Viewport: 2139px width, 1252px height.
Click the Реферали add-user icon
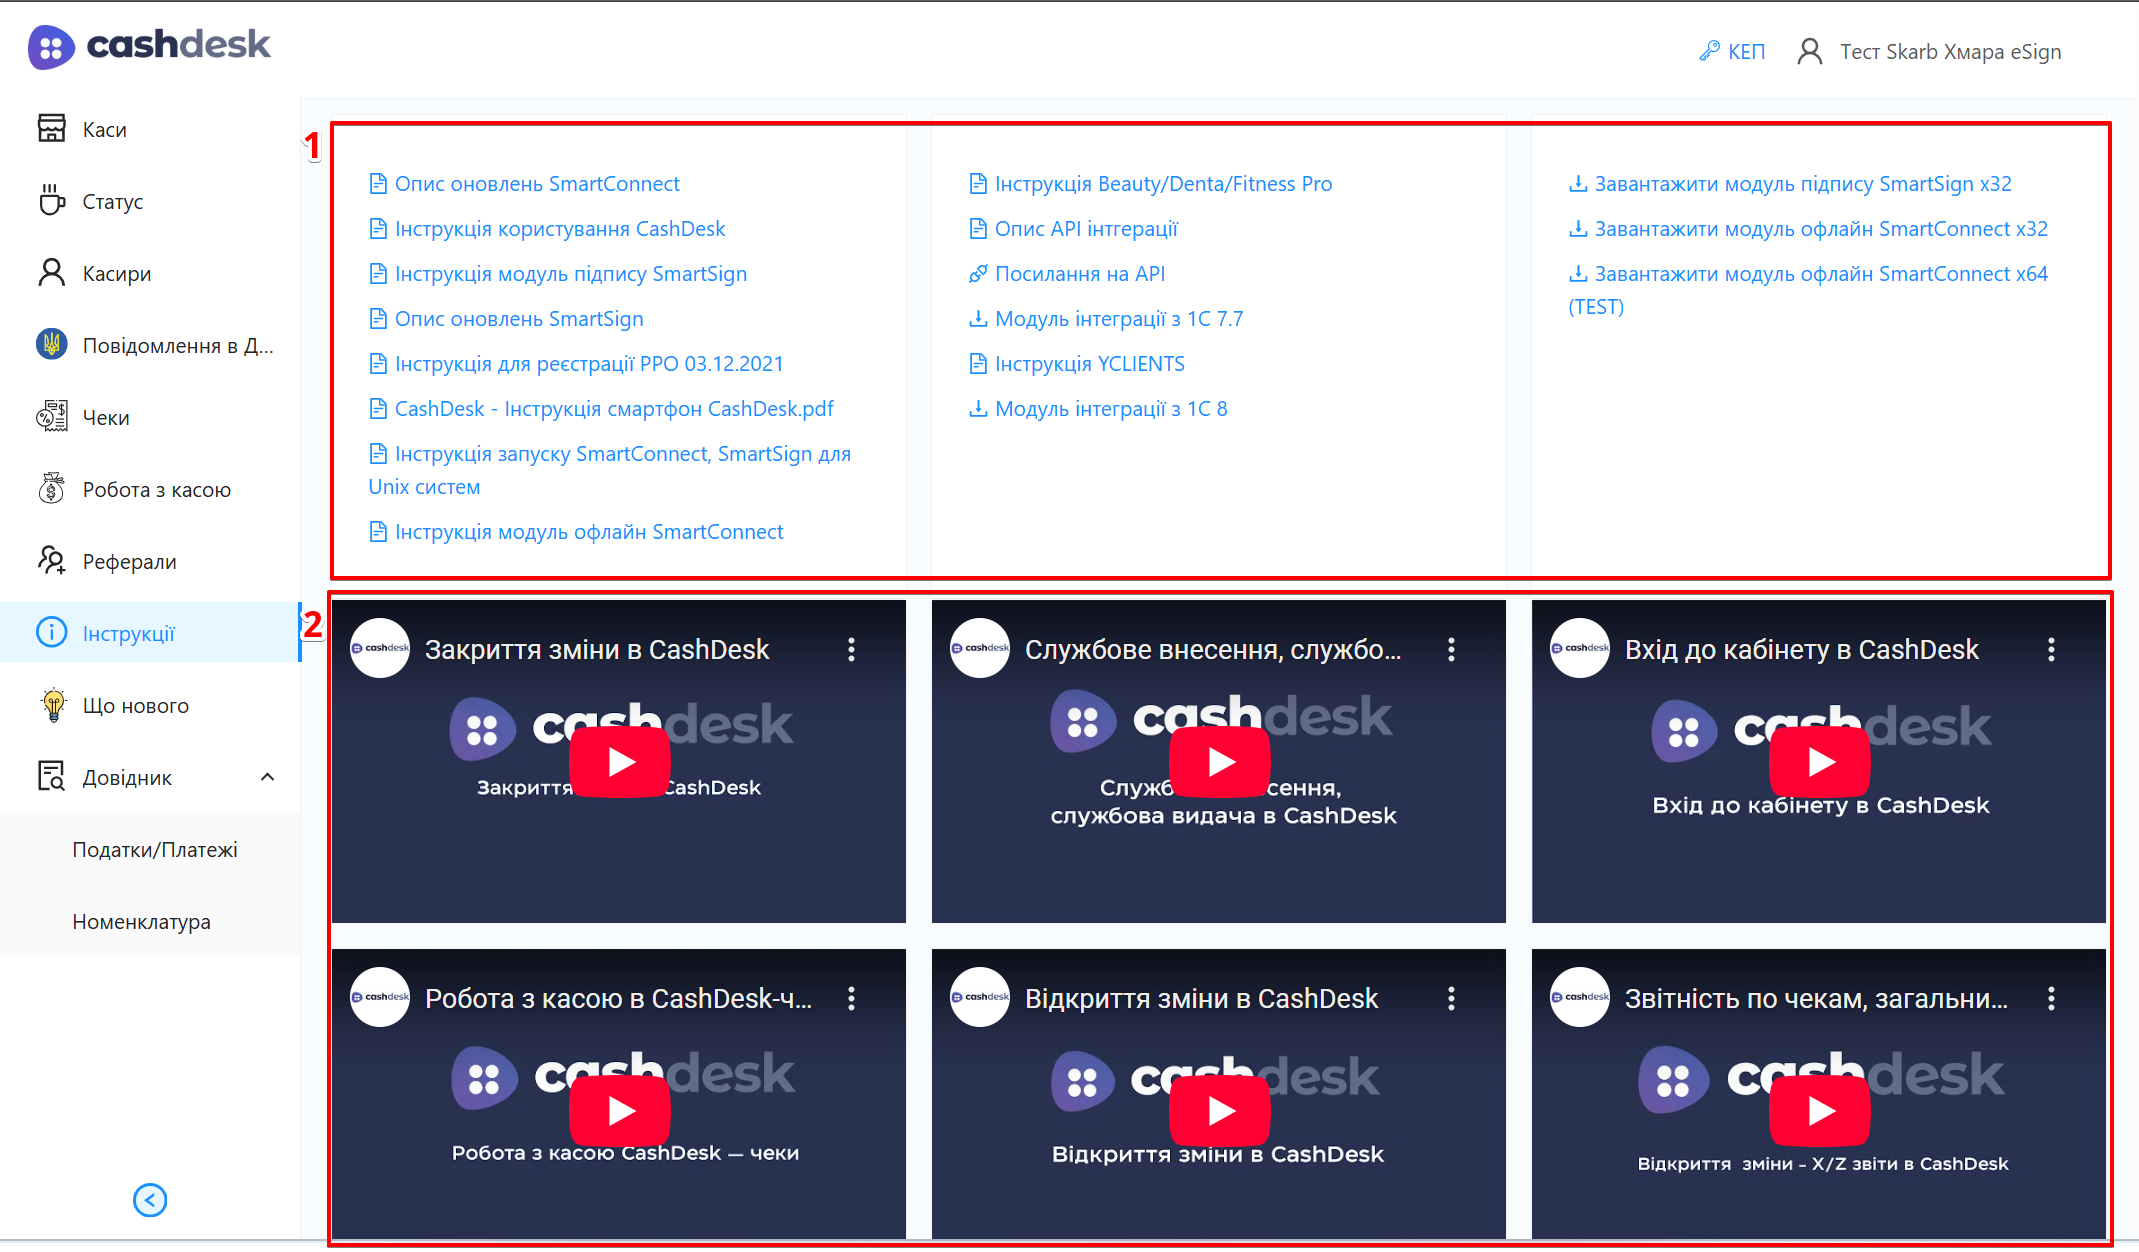pos(51,561)
